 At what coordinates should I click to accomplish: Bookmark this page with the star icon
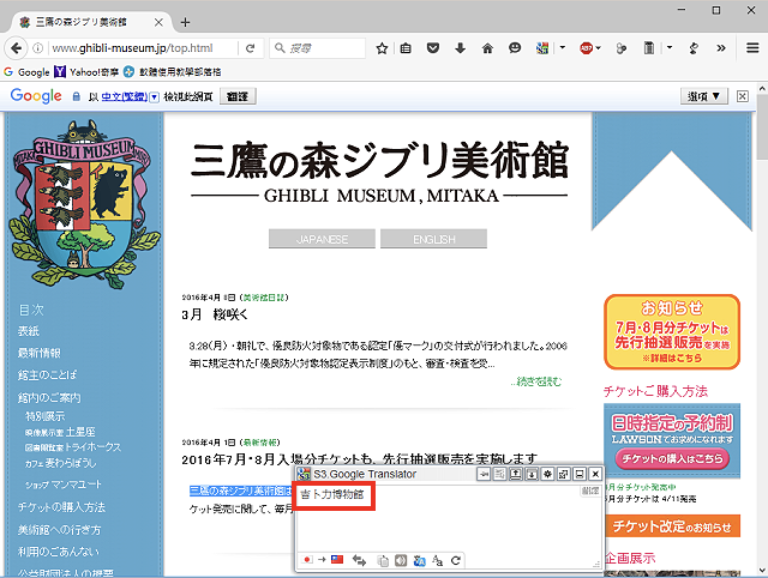click(382, 48)
